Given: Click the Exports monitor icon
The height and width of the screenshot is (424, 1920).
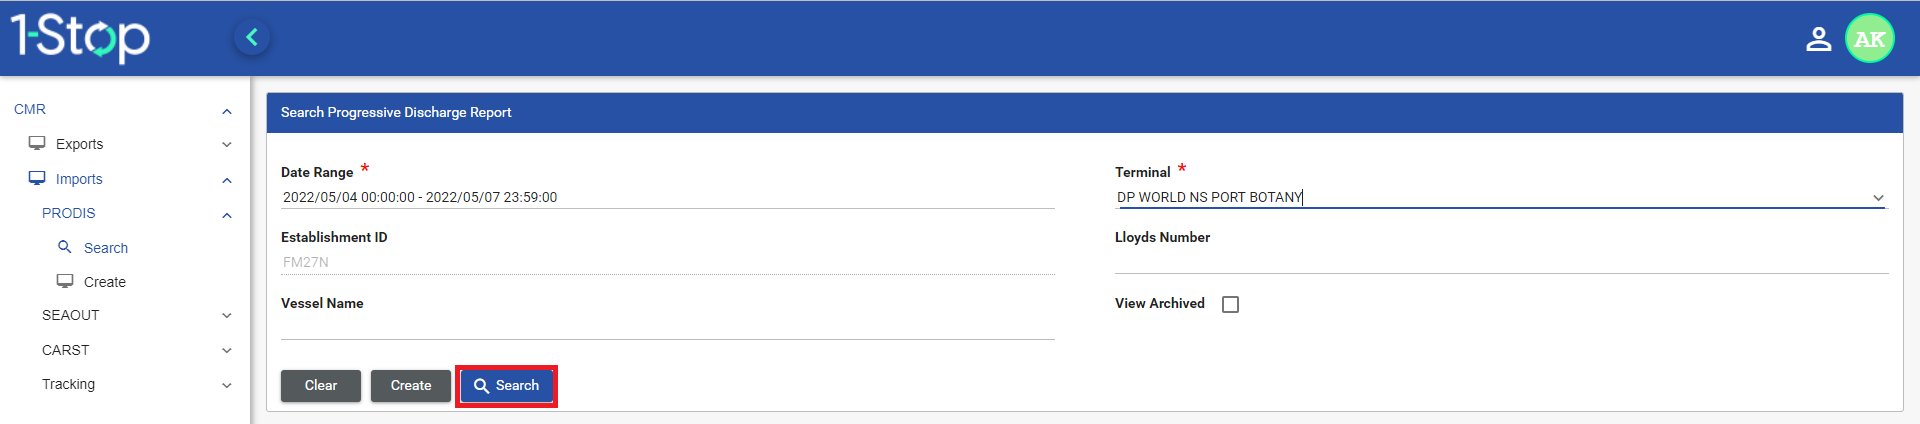Looking at the screenshot, I should point(37,143).
